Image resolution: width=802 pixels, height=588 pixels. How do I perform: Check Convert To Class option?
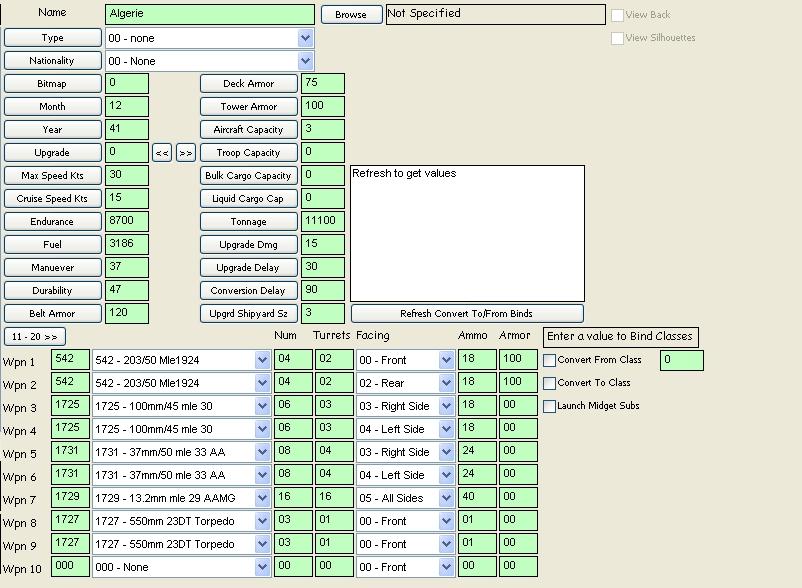tap(549, 383)
